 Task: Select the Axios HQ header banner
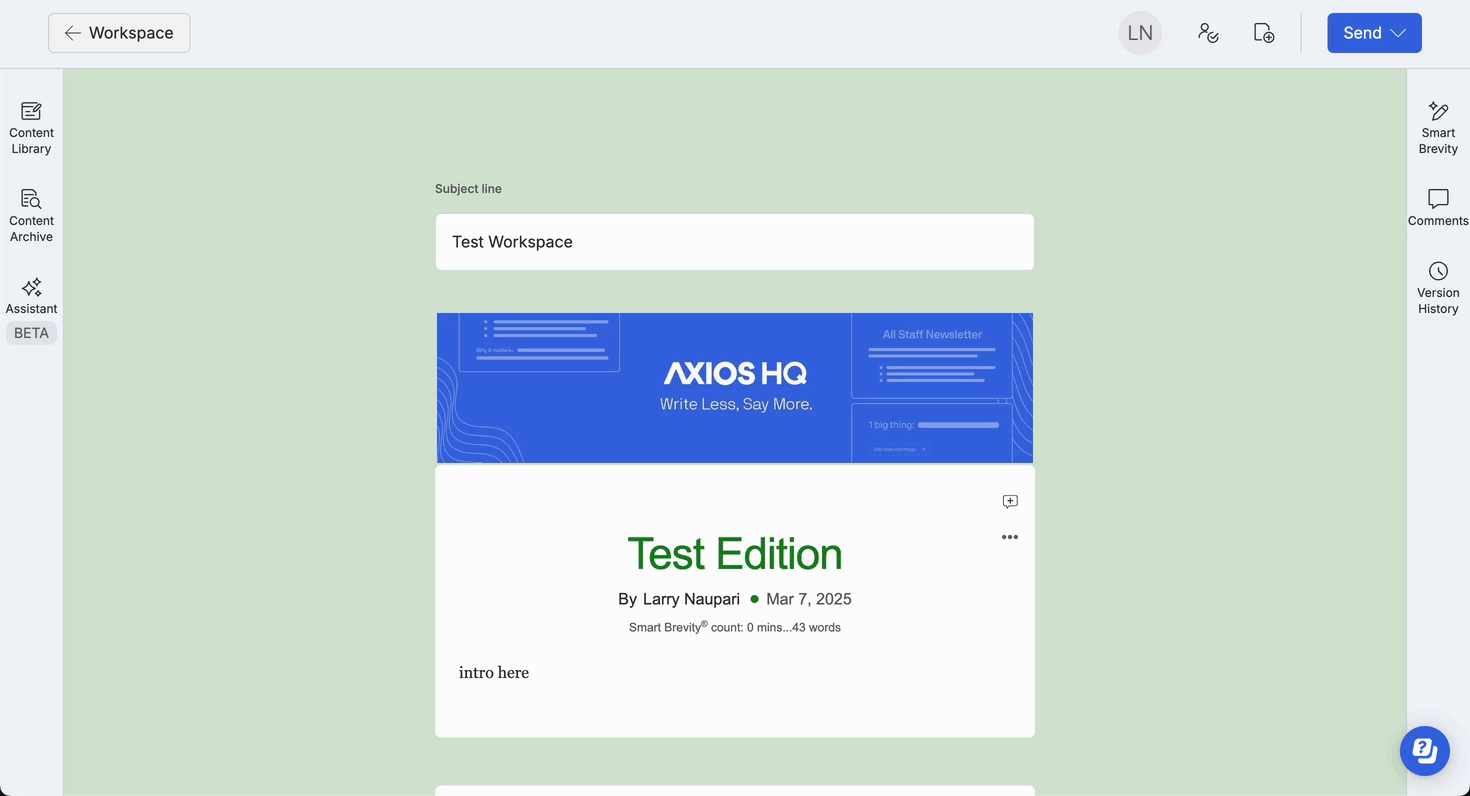[735, 388]
